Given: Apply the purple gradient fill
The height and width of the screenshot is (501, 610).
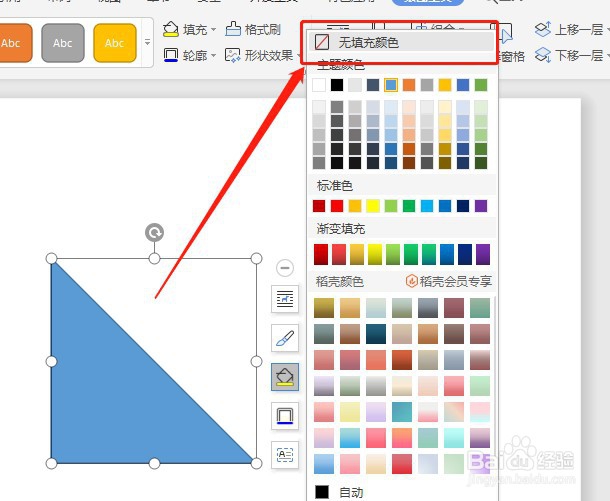Looking at the screenshot, I should pyautogui.click(x=483, y=254).
